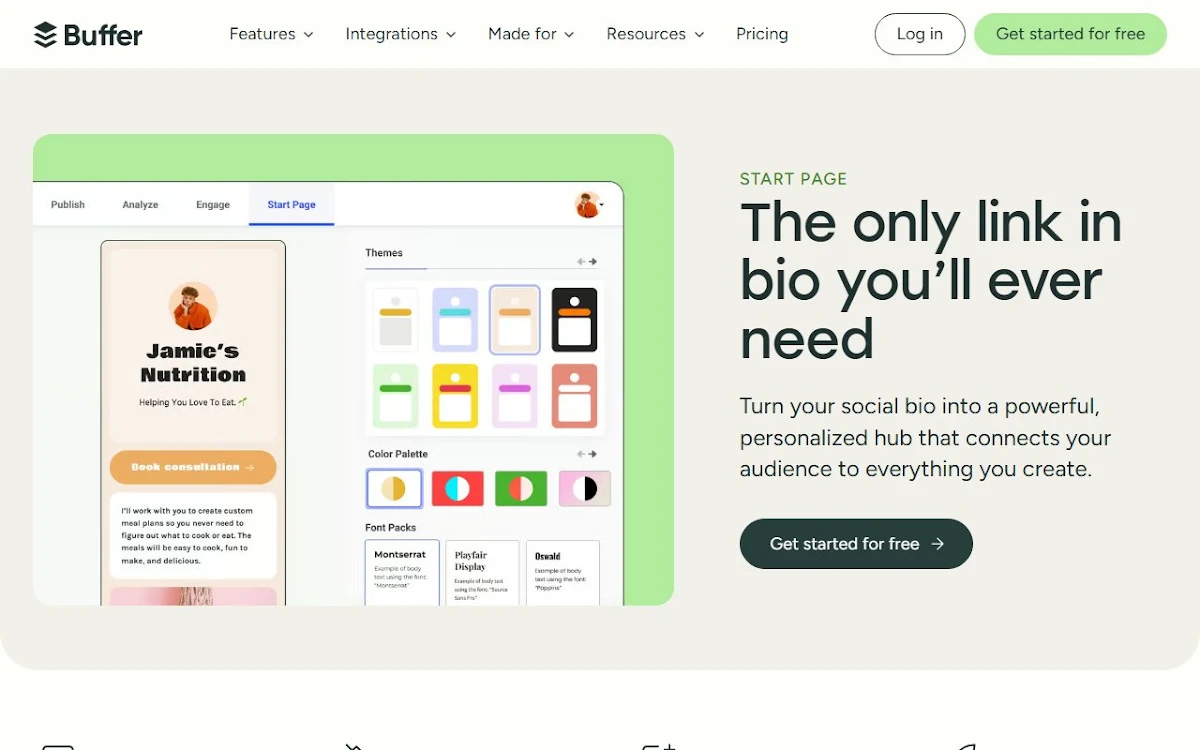The width and height of the screenshot is (1200, 750).
Task: Choose the green color palette swatch
Action: tap(521, 488)
